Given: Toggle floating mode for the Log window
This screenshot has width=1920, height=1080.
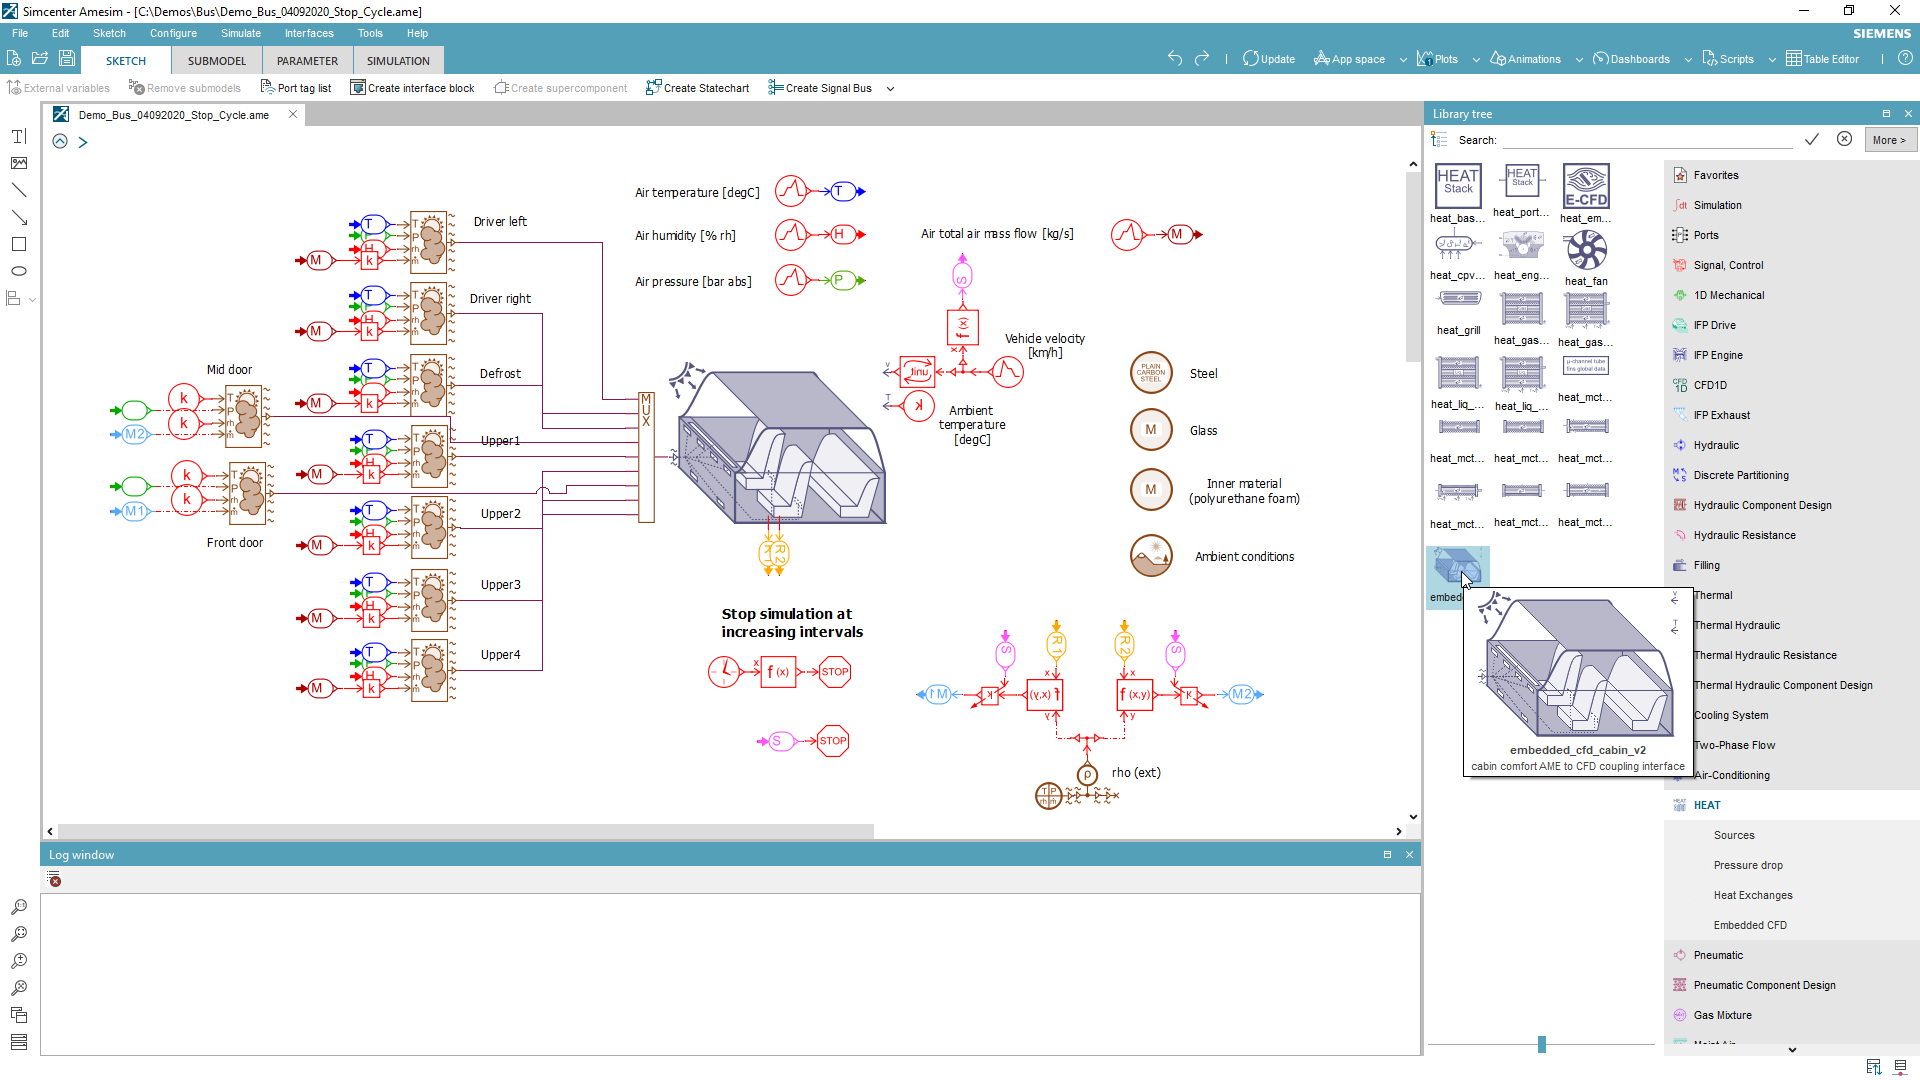Looking at the screenshot, I should tap(1388, 854).
